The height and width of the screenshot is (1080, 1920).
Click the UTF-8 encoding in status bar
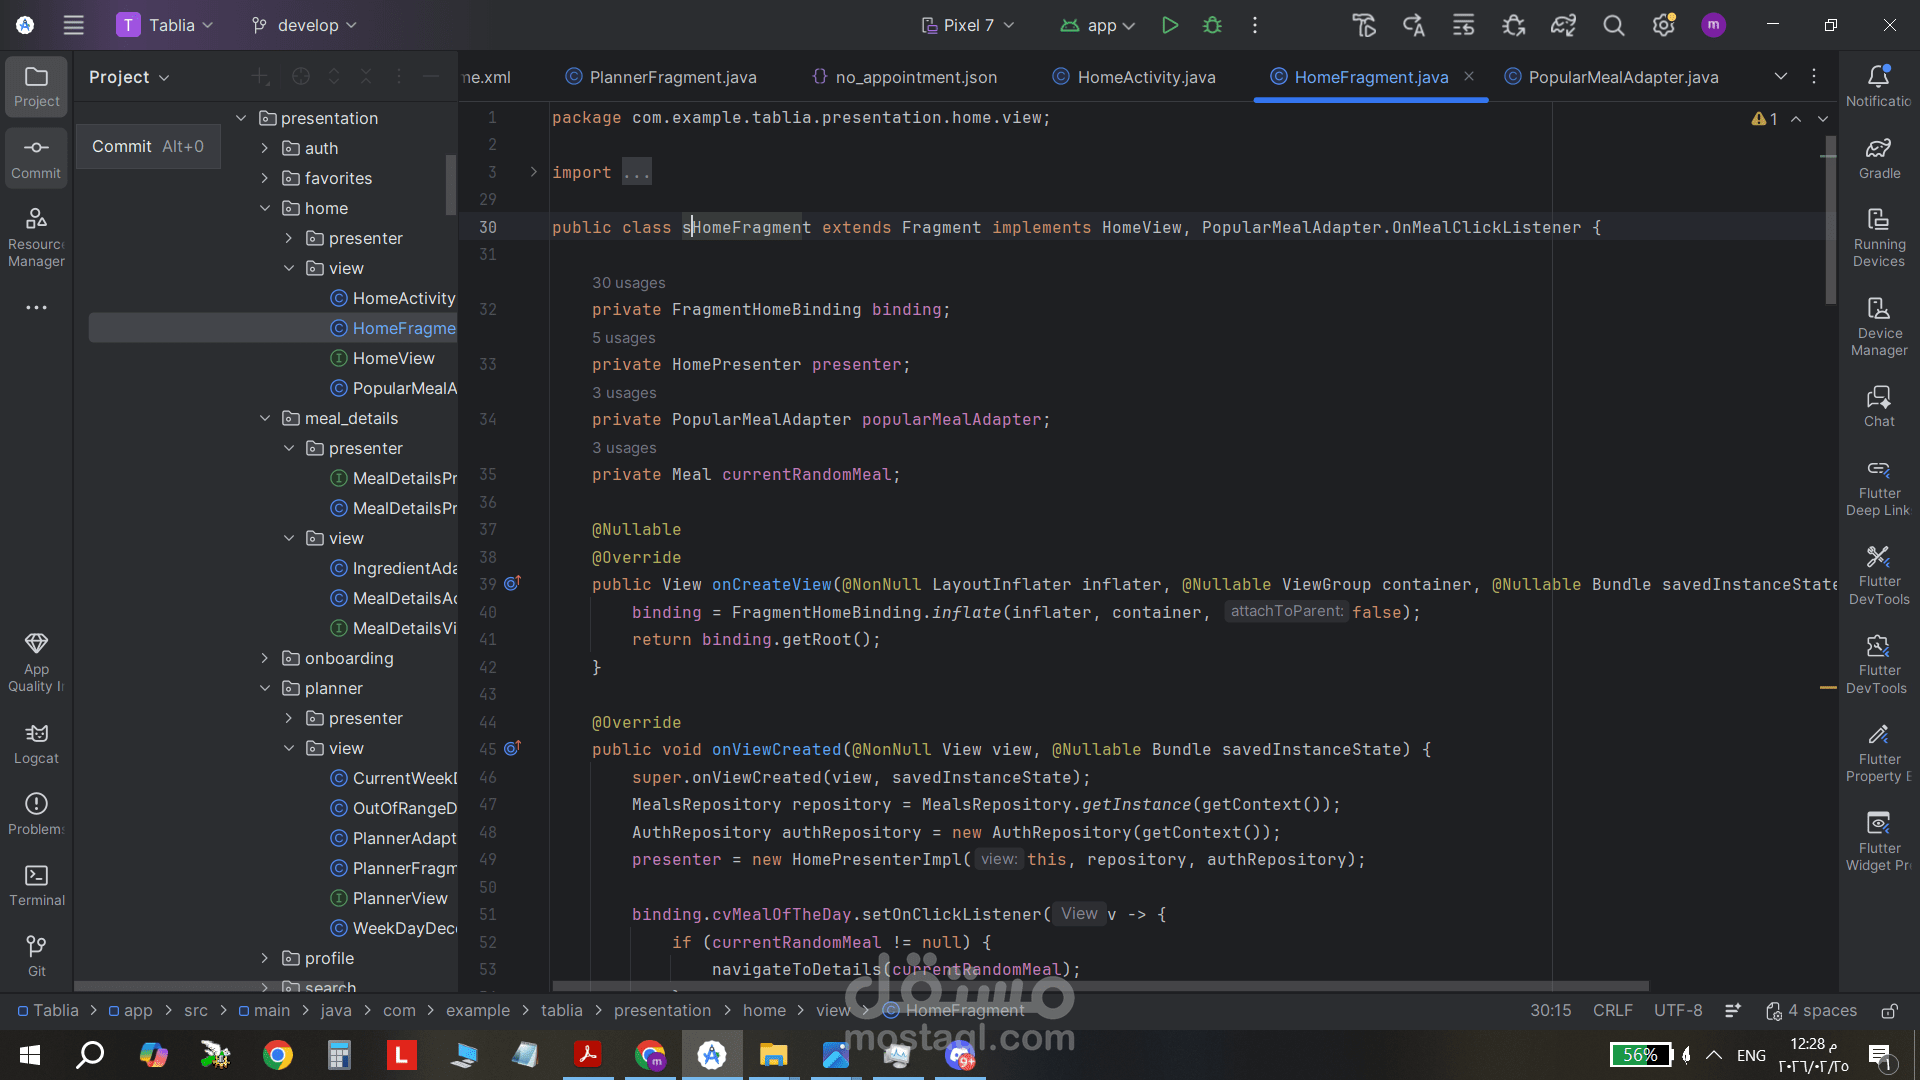pyautogui.click(x=1677, y=1011)
